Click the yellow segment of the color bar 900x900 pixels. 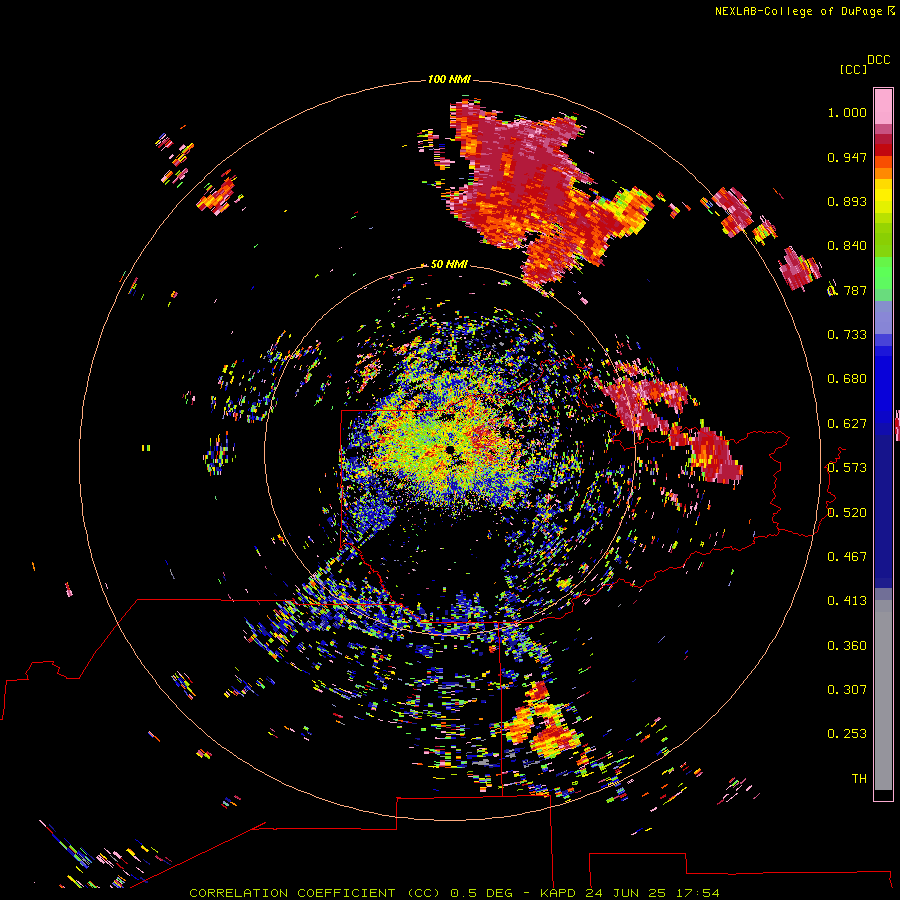(883, 196)
